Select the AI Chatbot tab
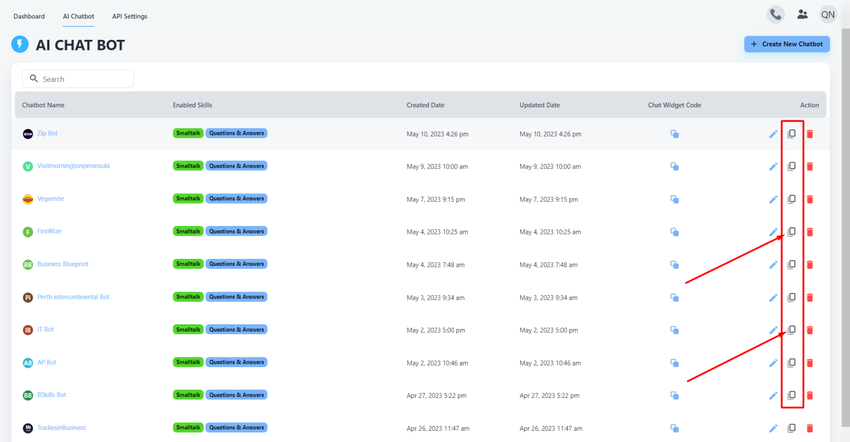 pyautogui.click(x=78, y=16)
